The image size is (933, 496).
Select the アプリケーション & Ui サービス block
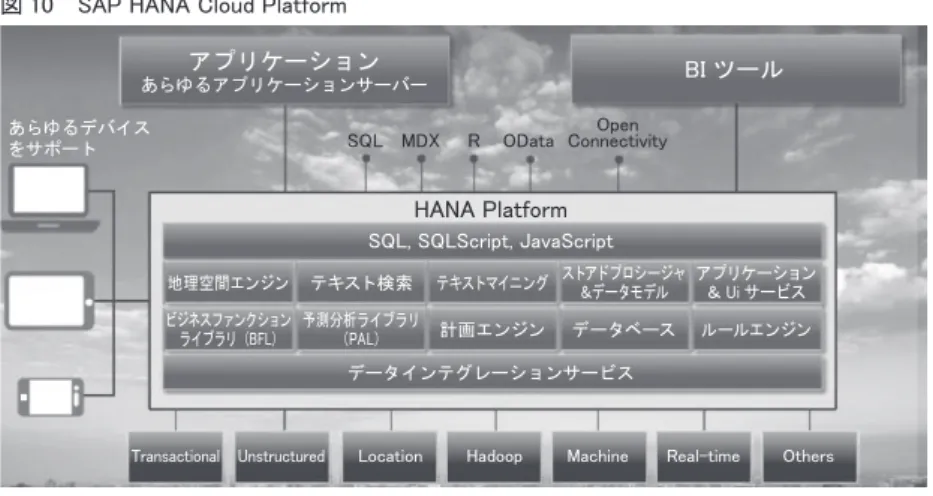tap(756, 282)
